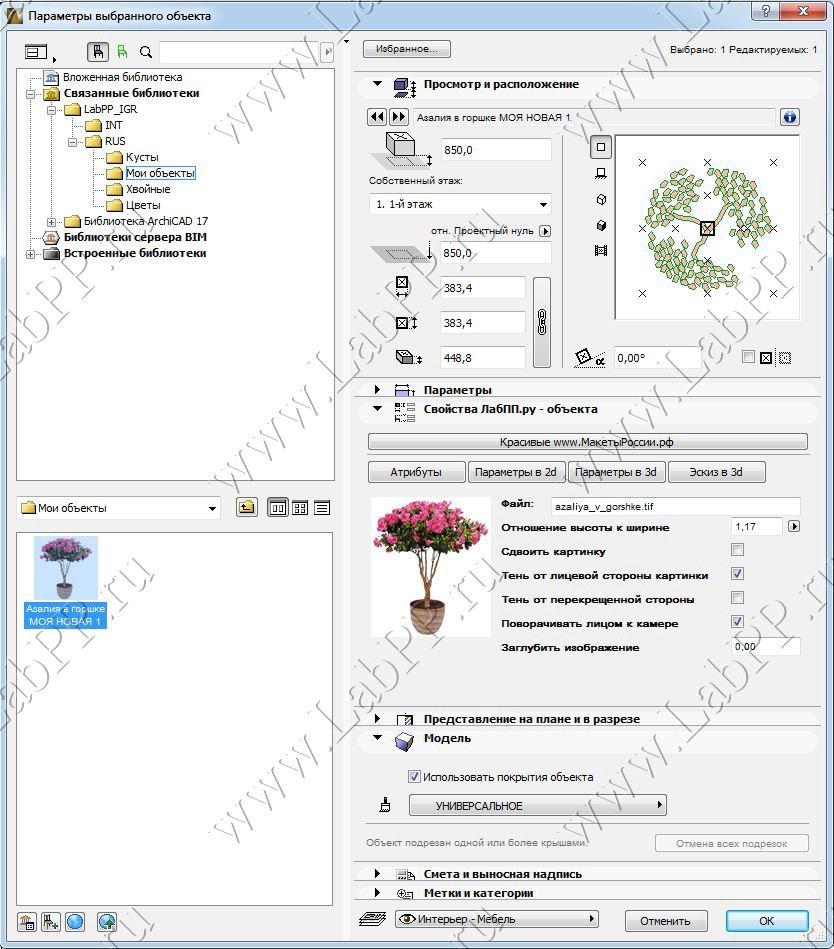834x949 pixels.
Task: Open the УНИВЕРСАЛЬНОЕ surface dropdown
Action: pyautogui.click(x=537, y=806)
